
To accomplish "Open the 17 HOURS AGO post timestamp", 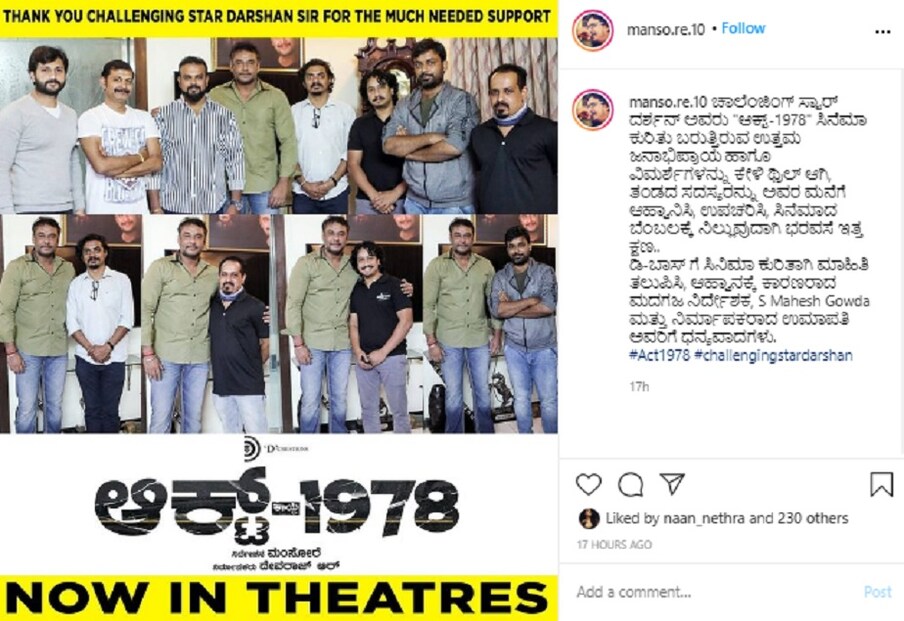I will coord(615,544).
